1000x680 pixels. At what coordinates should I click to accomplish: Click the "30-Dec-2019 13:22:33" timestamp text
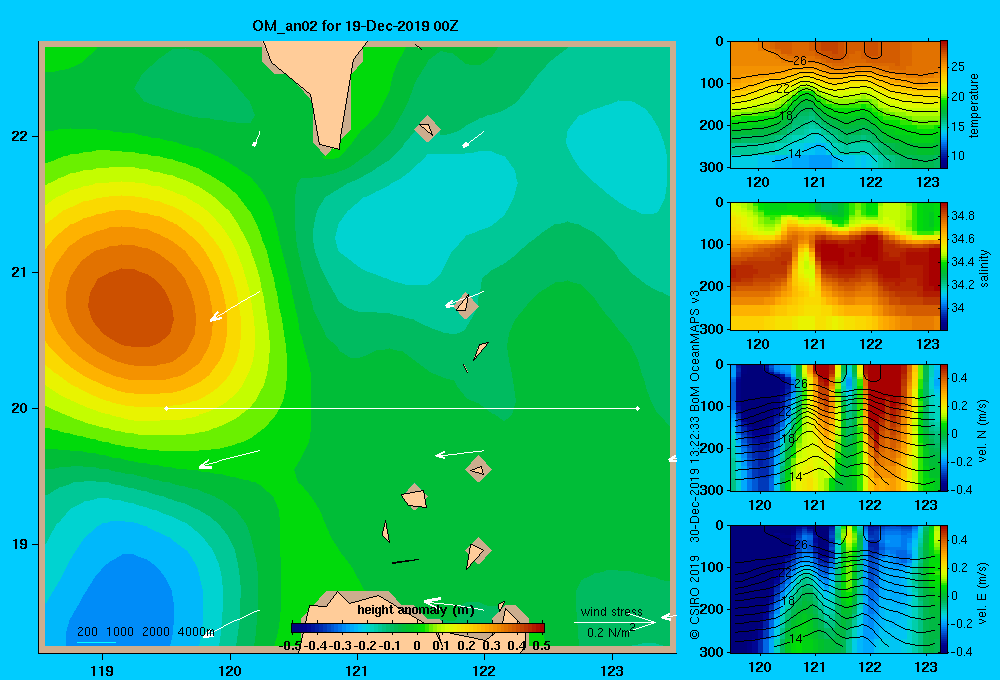coord(695,479)
